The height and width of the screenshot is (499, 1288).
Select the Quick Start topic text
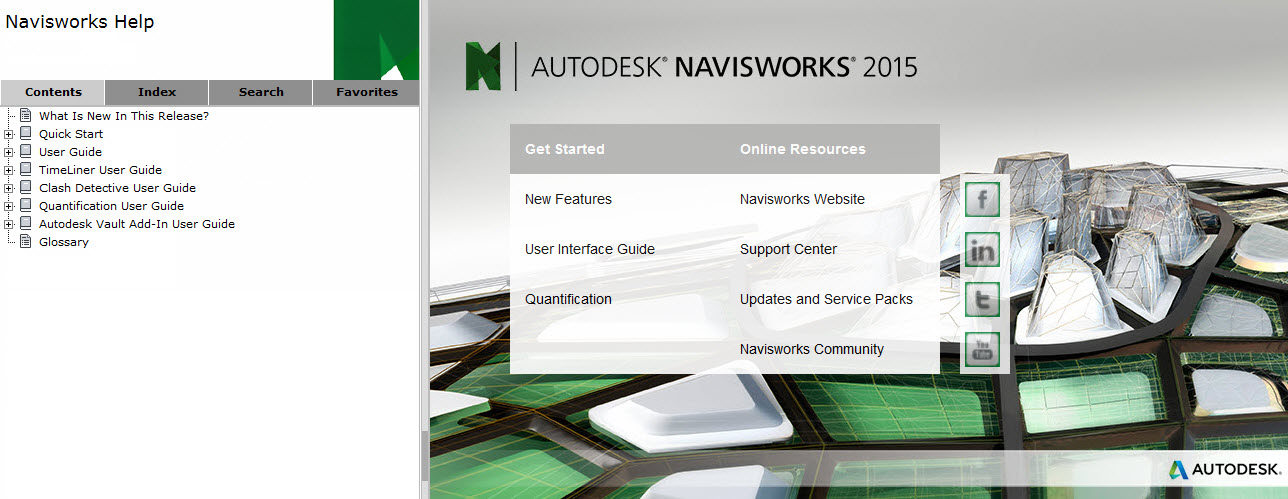71,134
